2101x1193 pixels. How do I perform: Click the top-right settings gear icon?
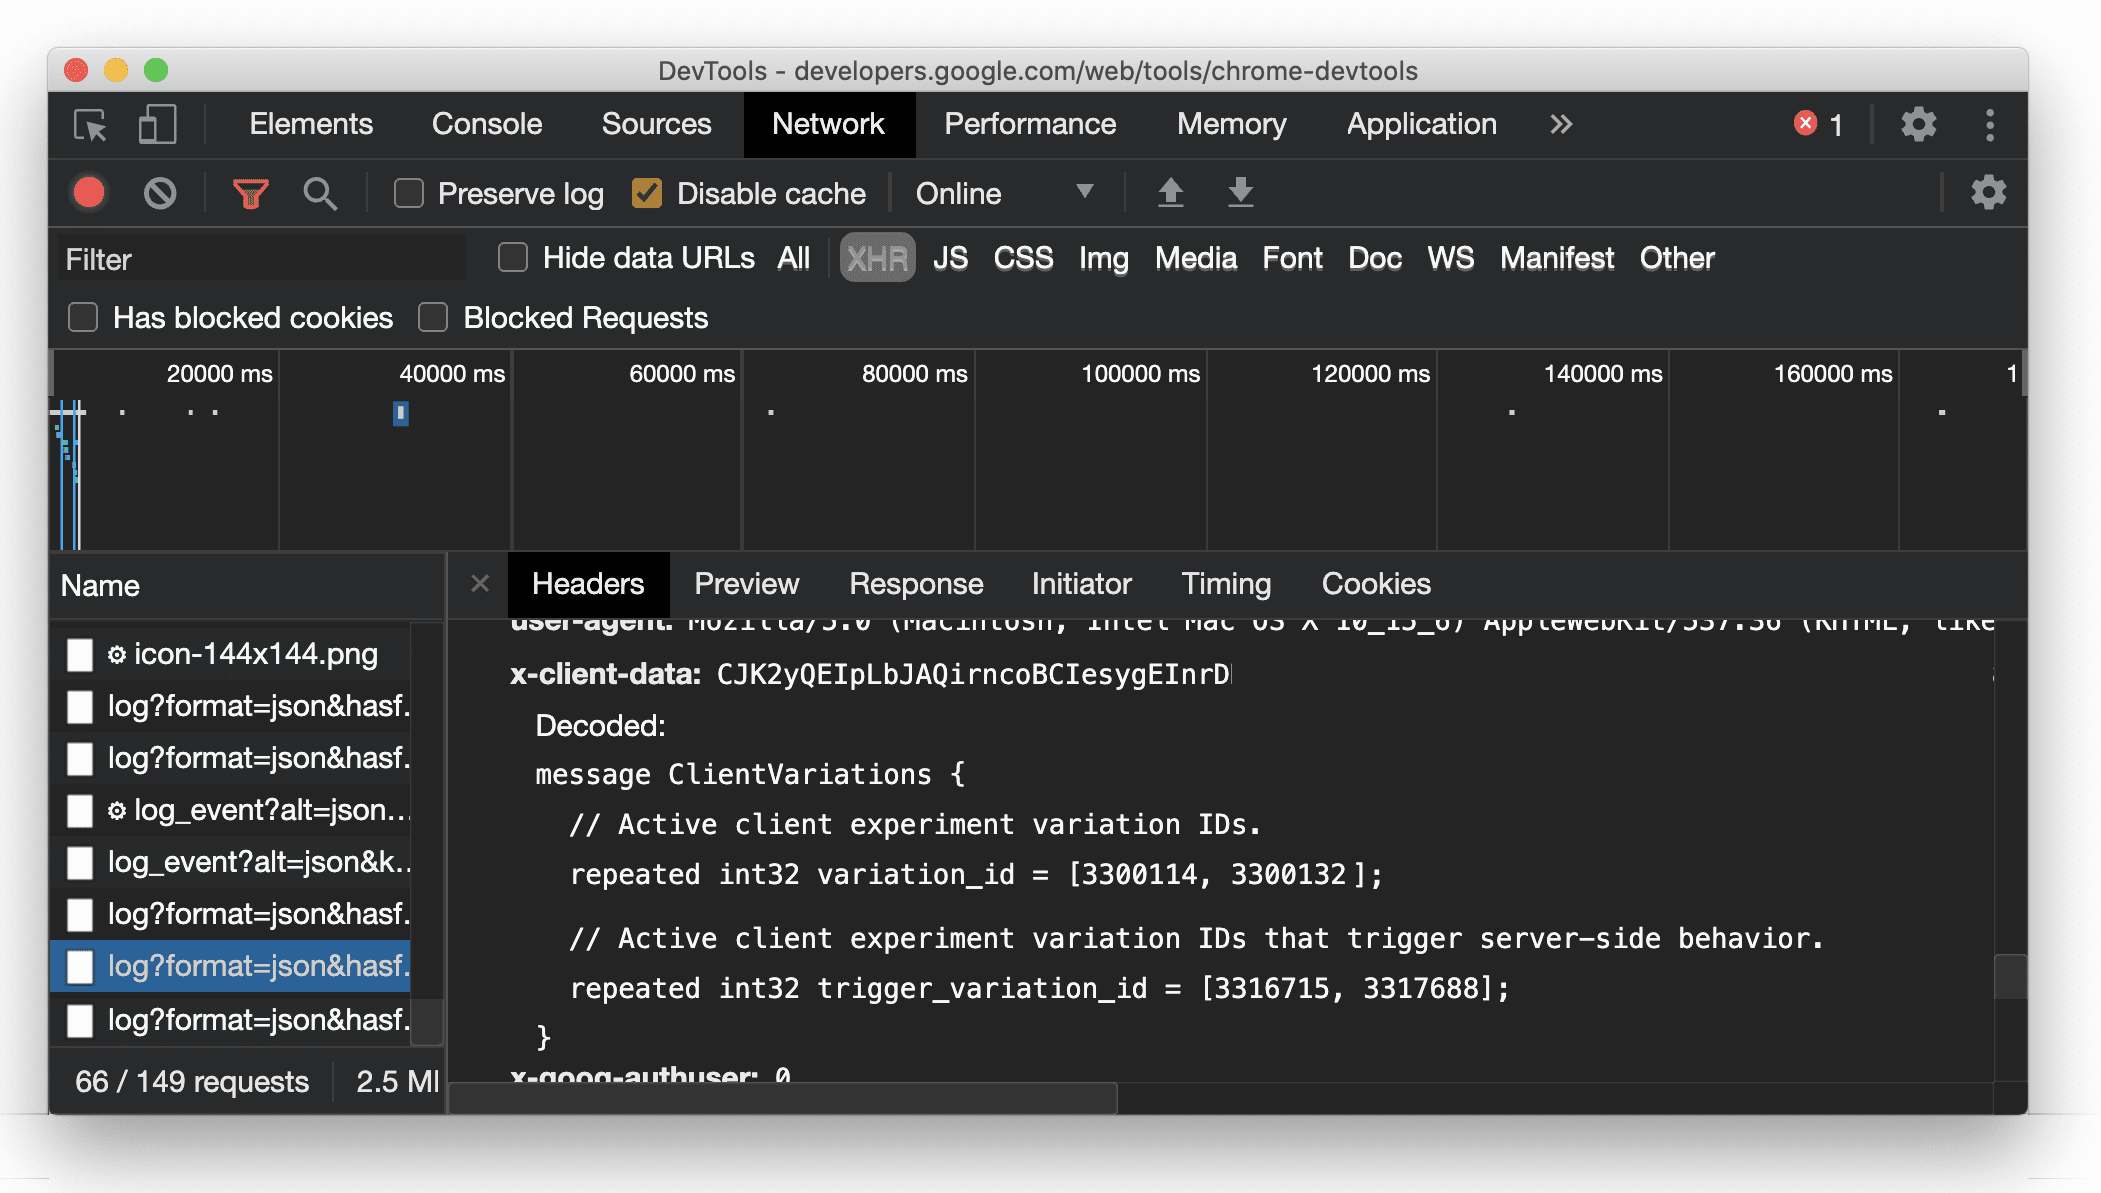[1916, 124]
